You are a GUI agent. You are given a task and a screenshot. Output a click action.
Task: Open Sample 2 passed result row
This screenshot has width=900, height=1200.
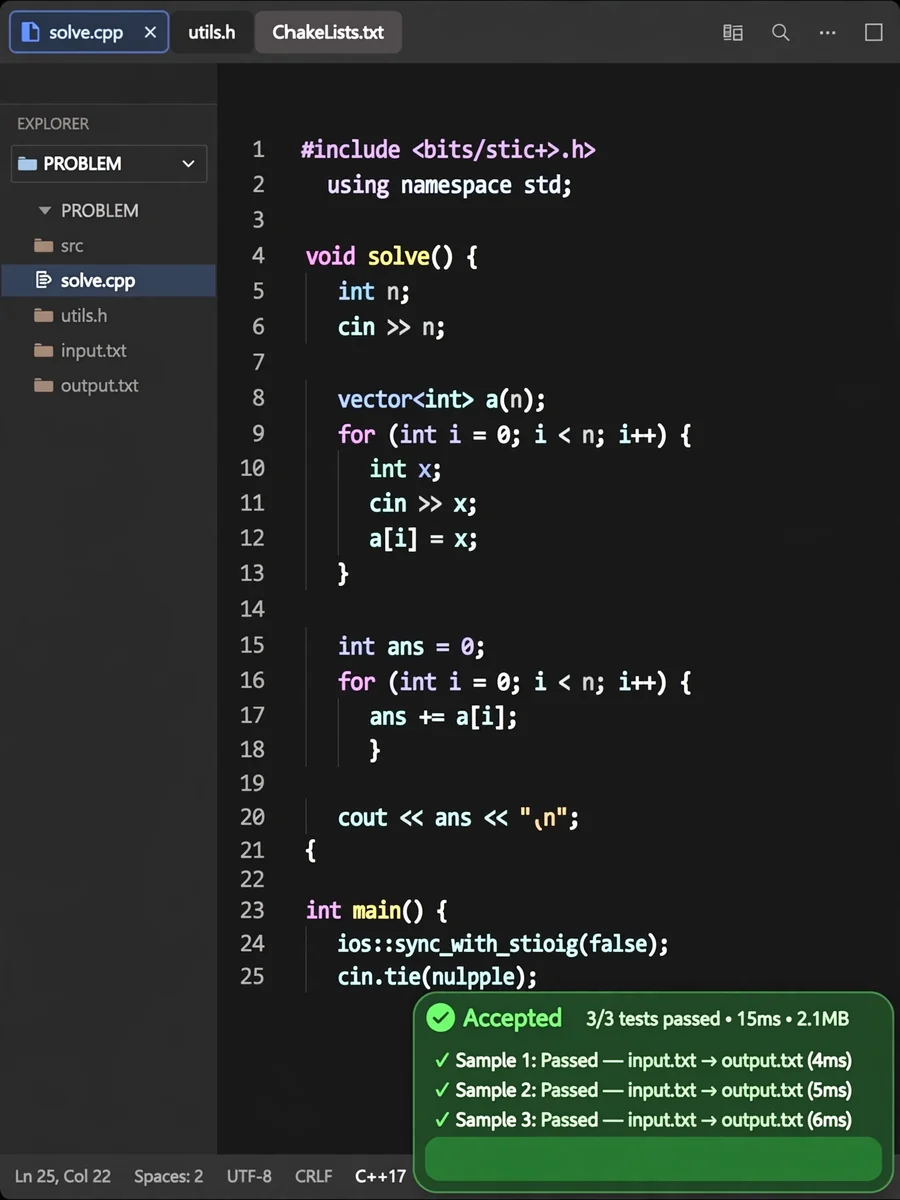pos(643,1091)
